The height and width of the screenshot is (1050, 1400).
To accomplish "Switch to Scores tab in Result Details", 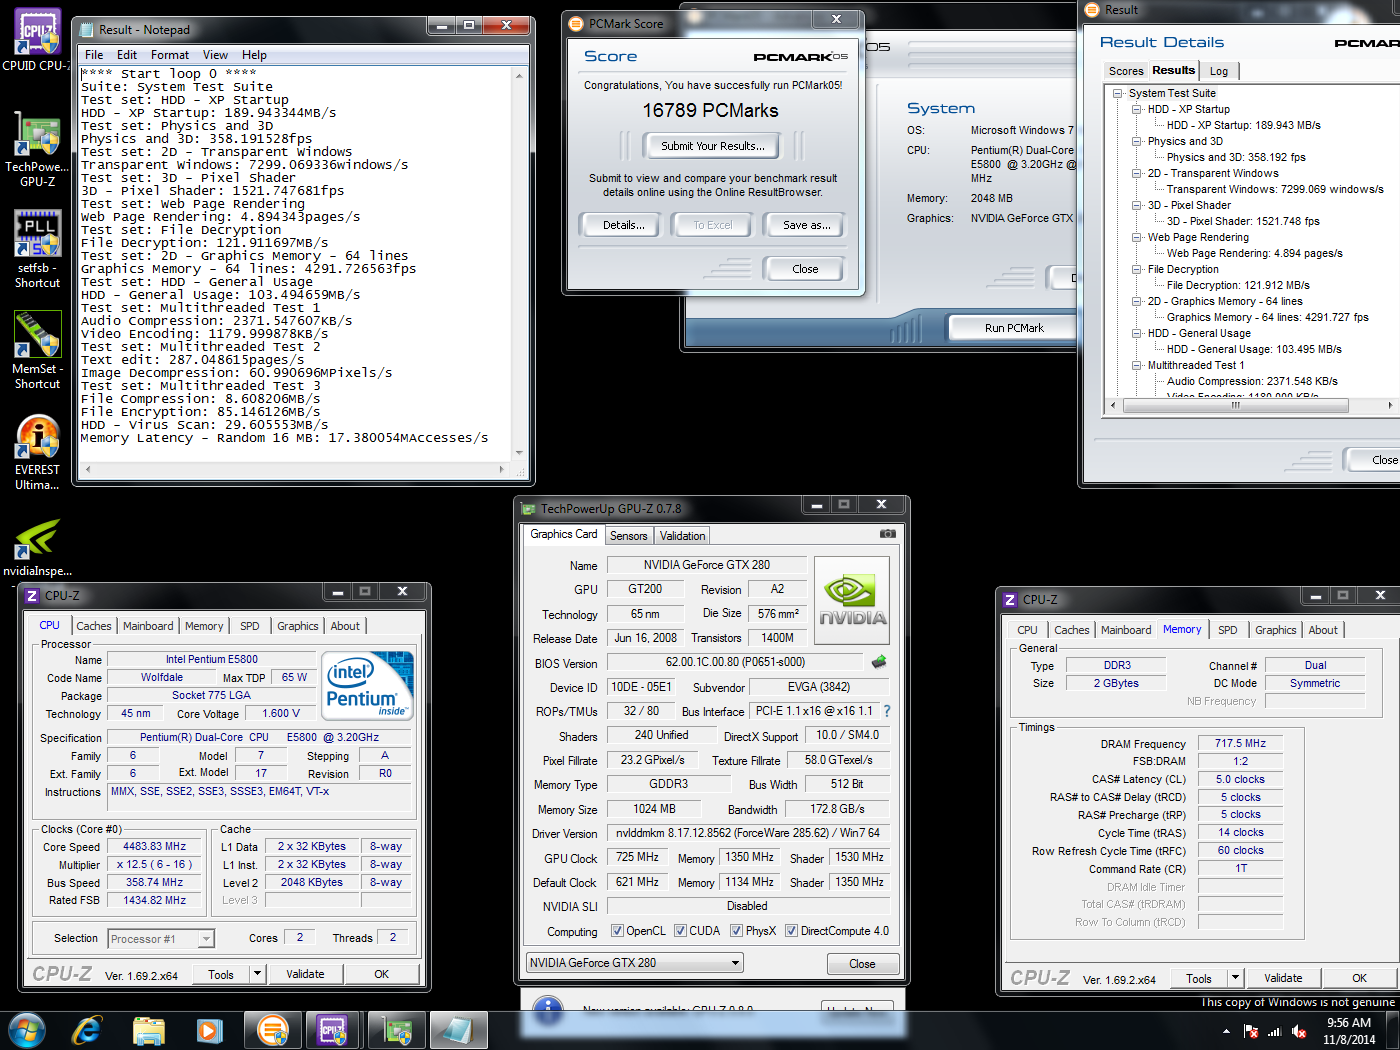I will pyautogui.click(x=1126, y=71).
